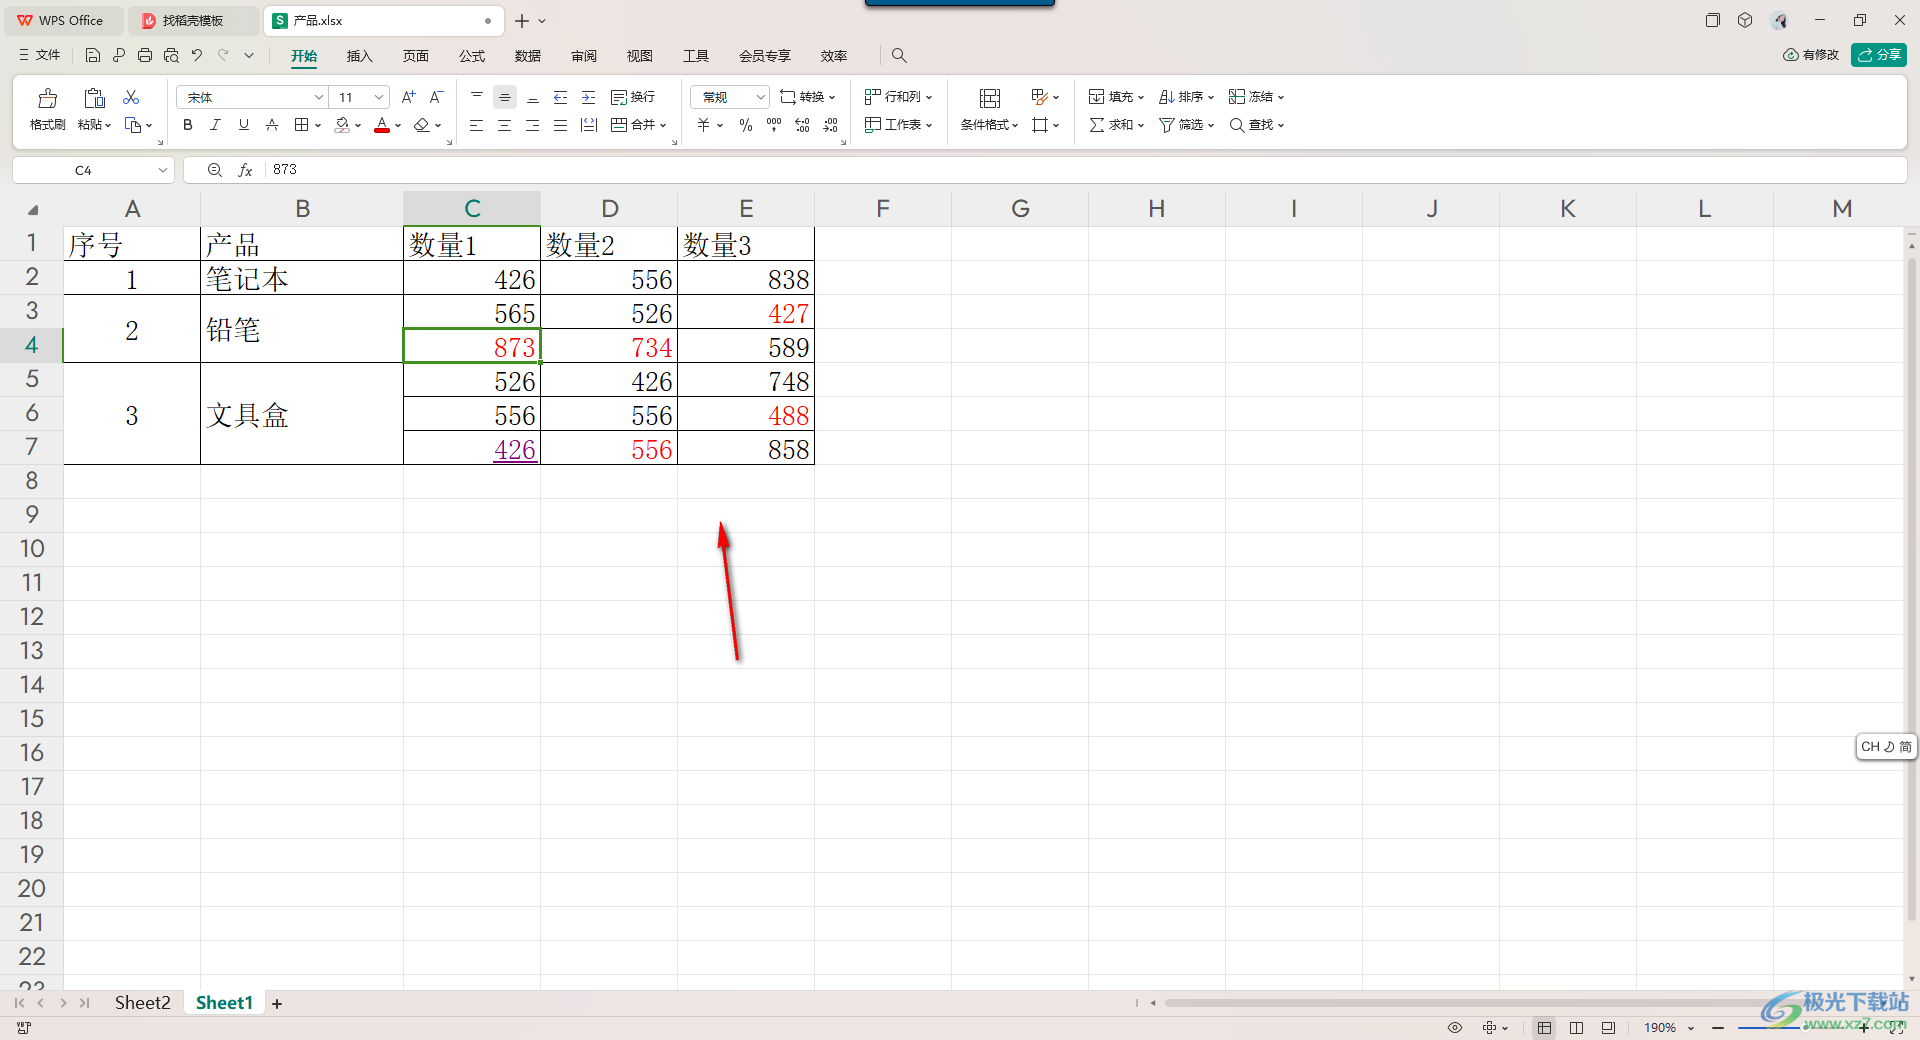The image size is (1920, 1040).
Task: Click the increase indent icon
Action: 589,97
